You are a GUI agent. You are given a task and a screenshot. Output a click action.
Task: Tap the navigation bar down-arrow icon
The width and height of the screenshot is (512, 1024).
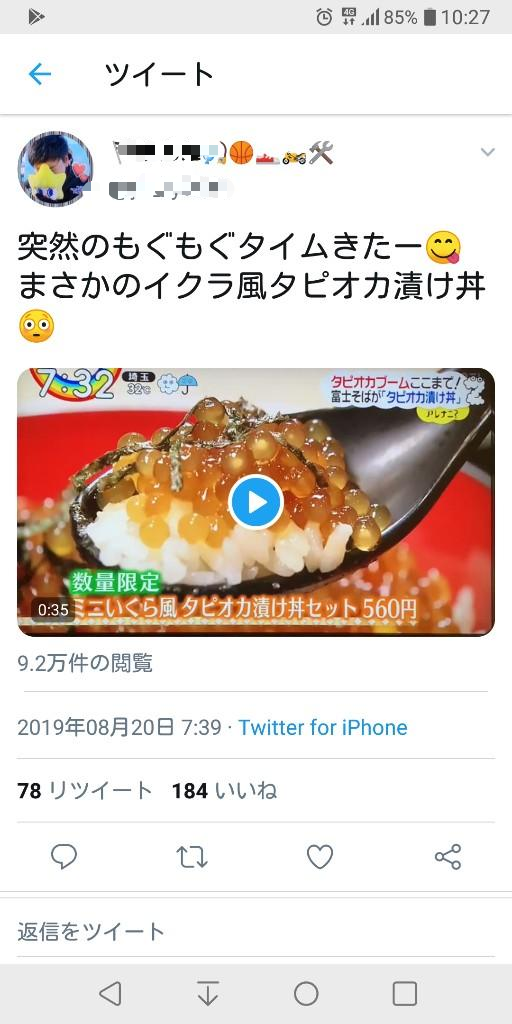click(x=208, y=994)
